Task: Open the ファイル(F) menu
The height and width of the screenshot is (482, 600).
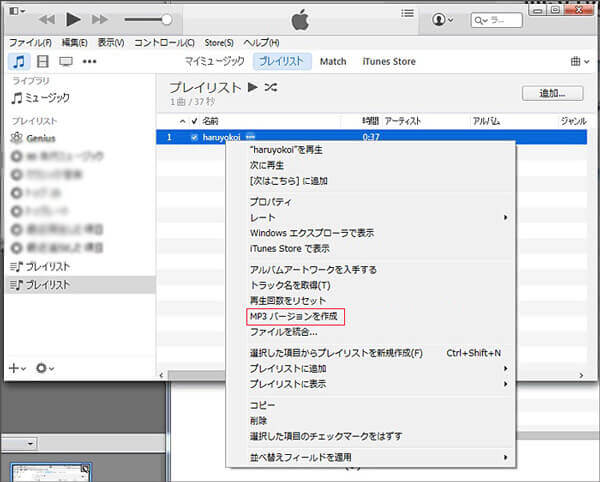Action: (x=30, y=42)
